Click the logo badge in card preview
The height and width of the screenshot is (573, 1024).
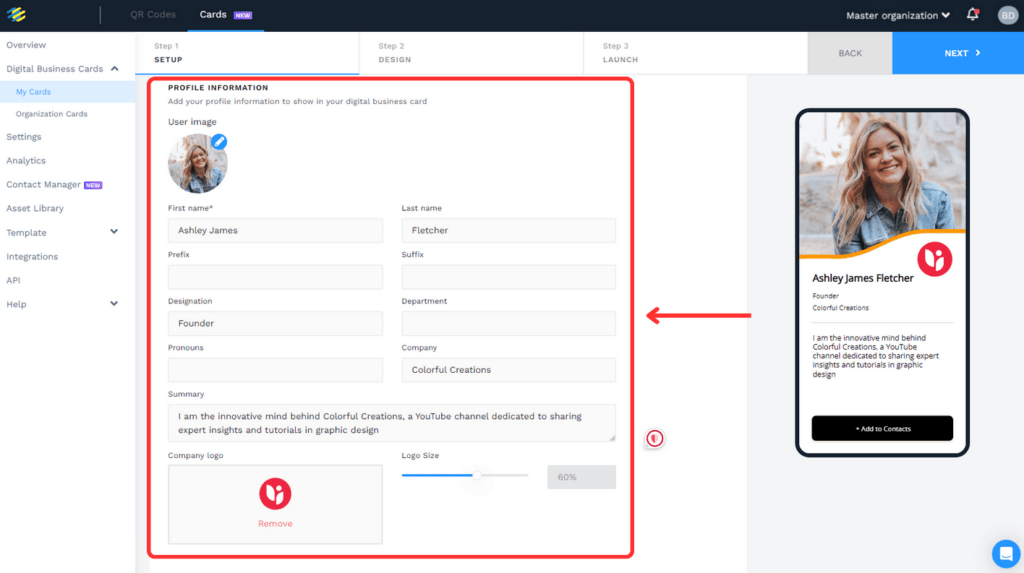pyautogui.click(x=935, y=259)
